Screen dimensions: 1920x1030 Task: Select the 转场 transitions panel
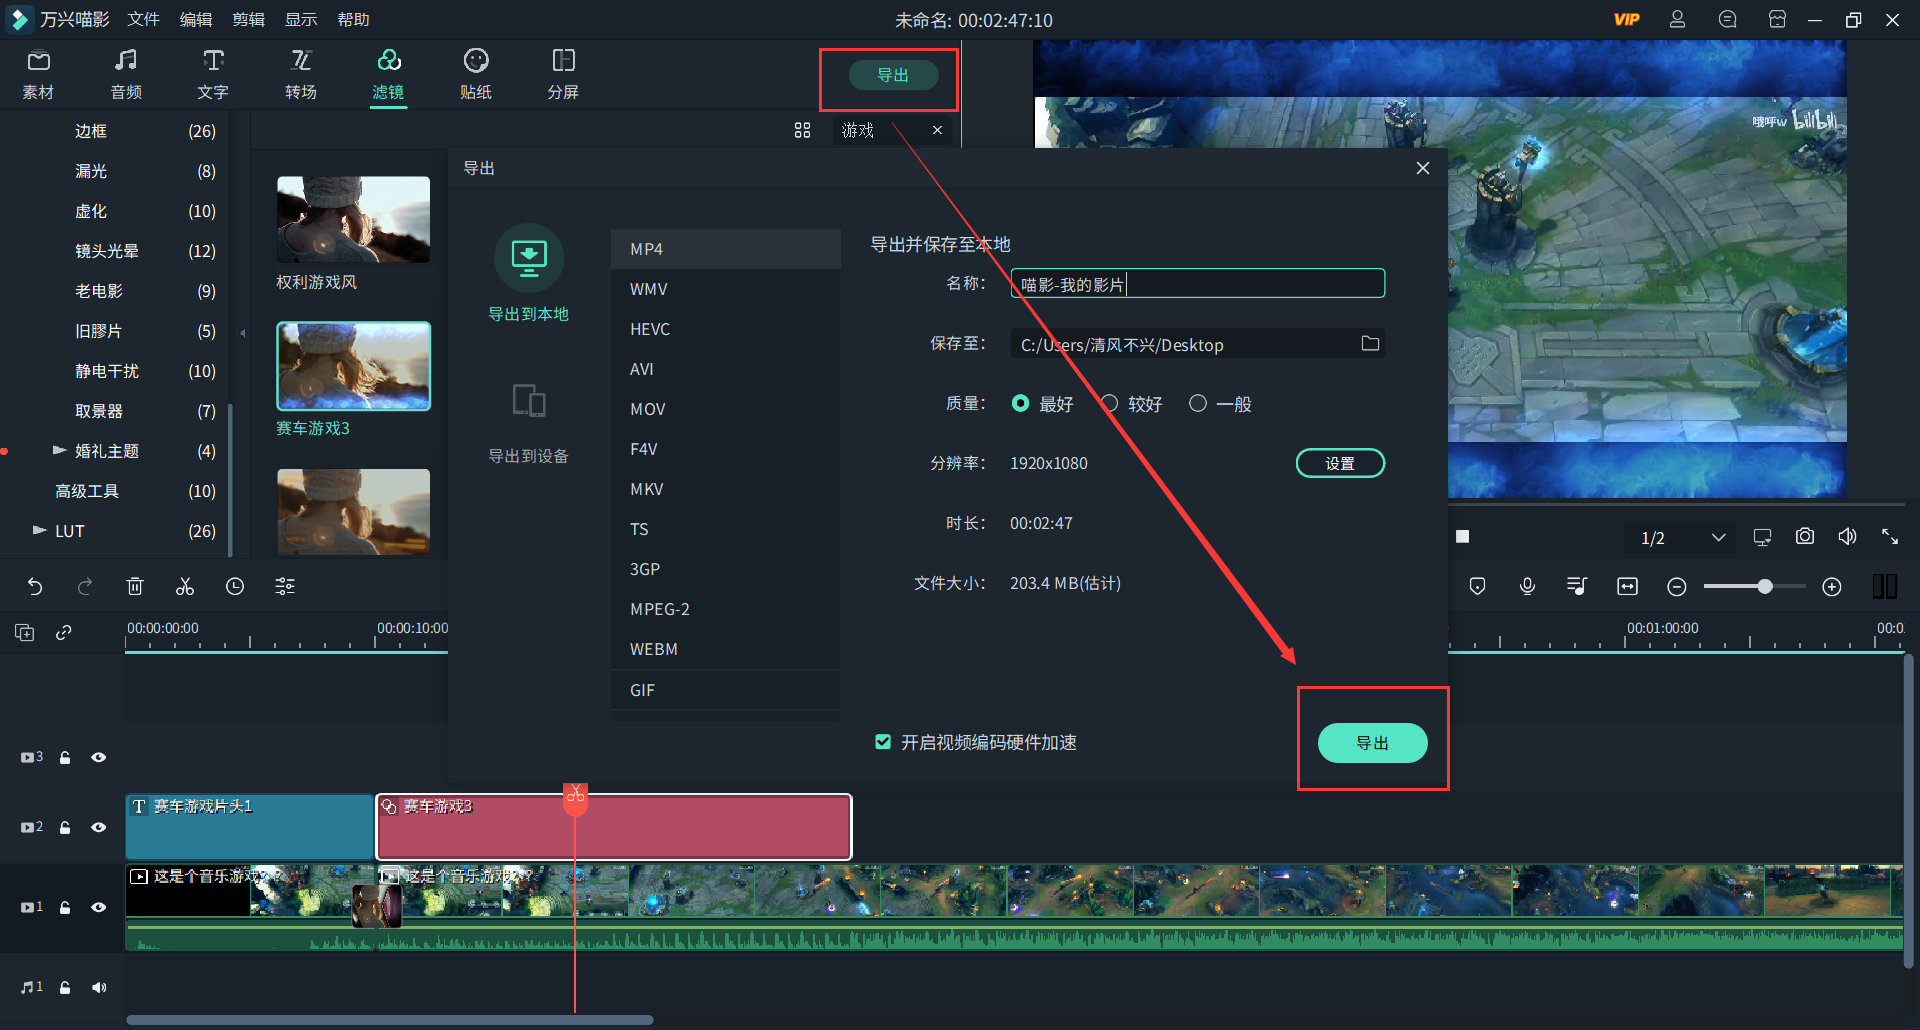pyautogui.click(x=300, y=74)
